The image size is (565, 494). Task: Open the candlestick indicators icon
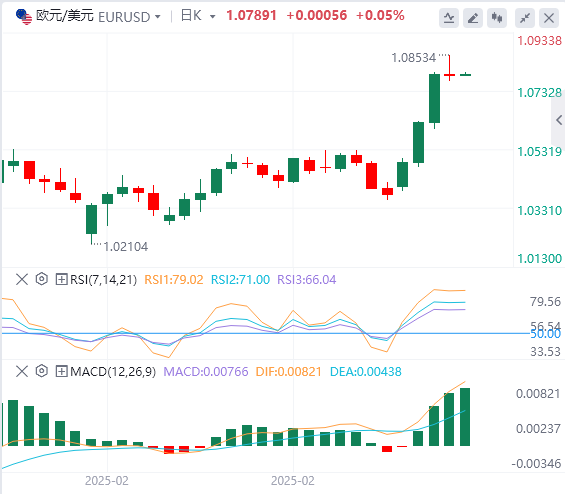pos(497,18)
